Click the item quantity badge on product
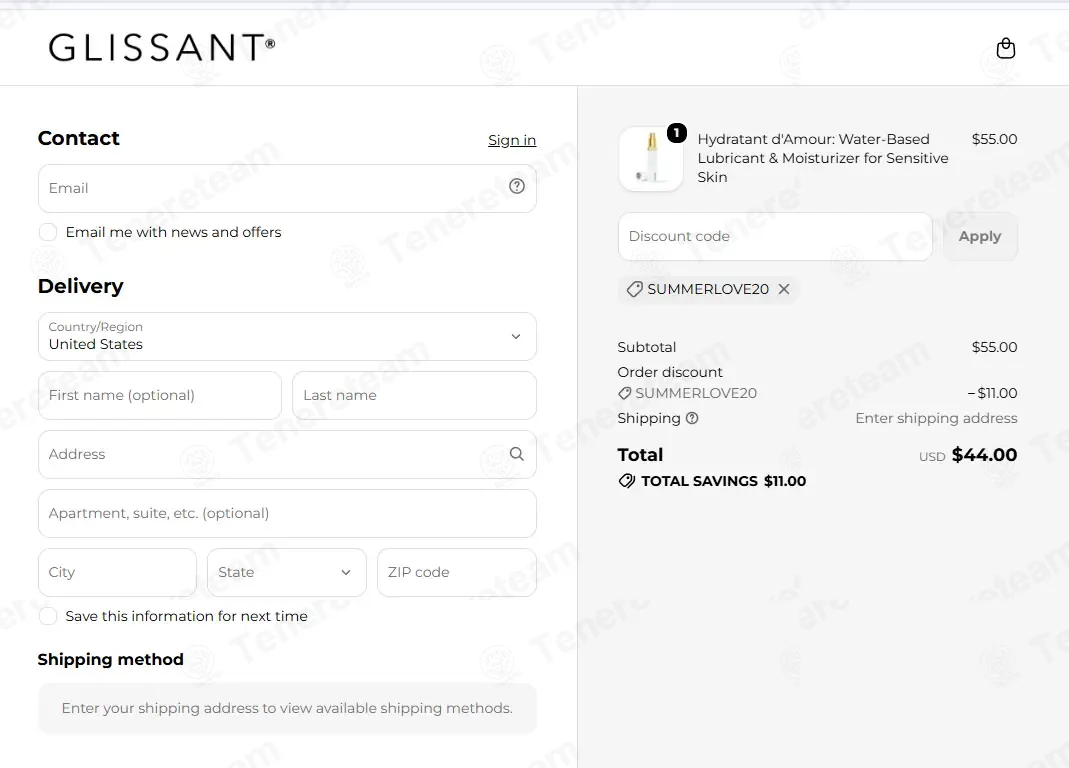This screenshot has height=768, width=1069. (676, 132)
